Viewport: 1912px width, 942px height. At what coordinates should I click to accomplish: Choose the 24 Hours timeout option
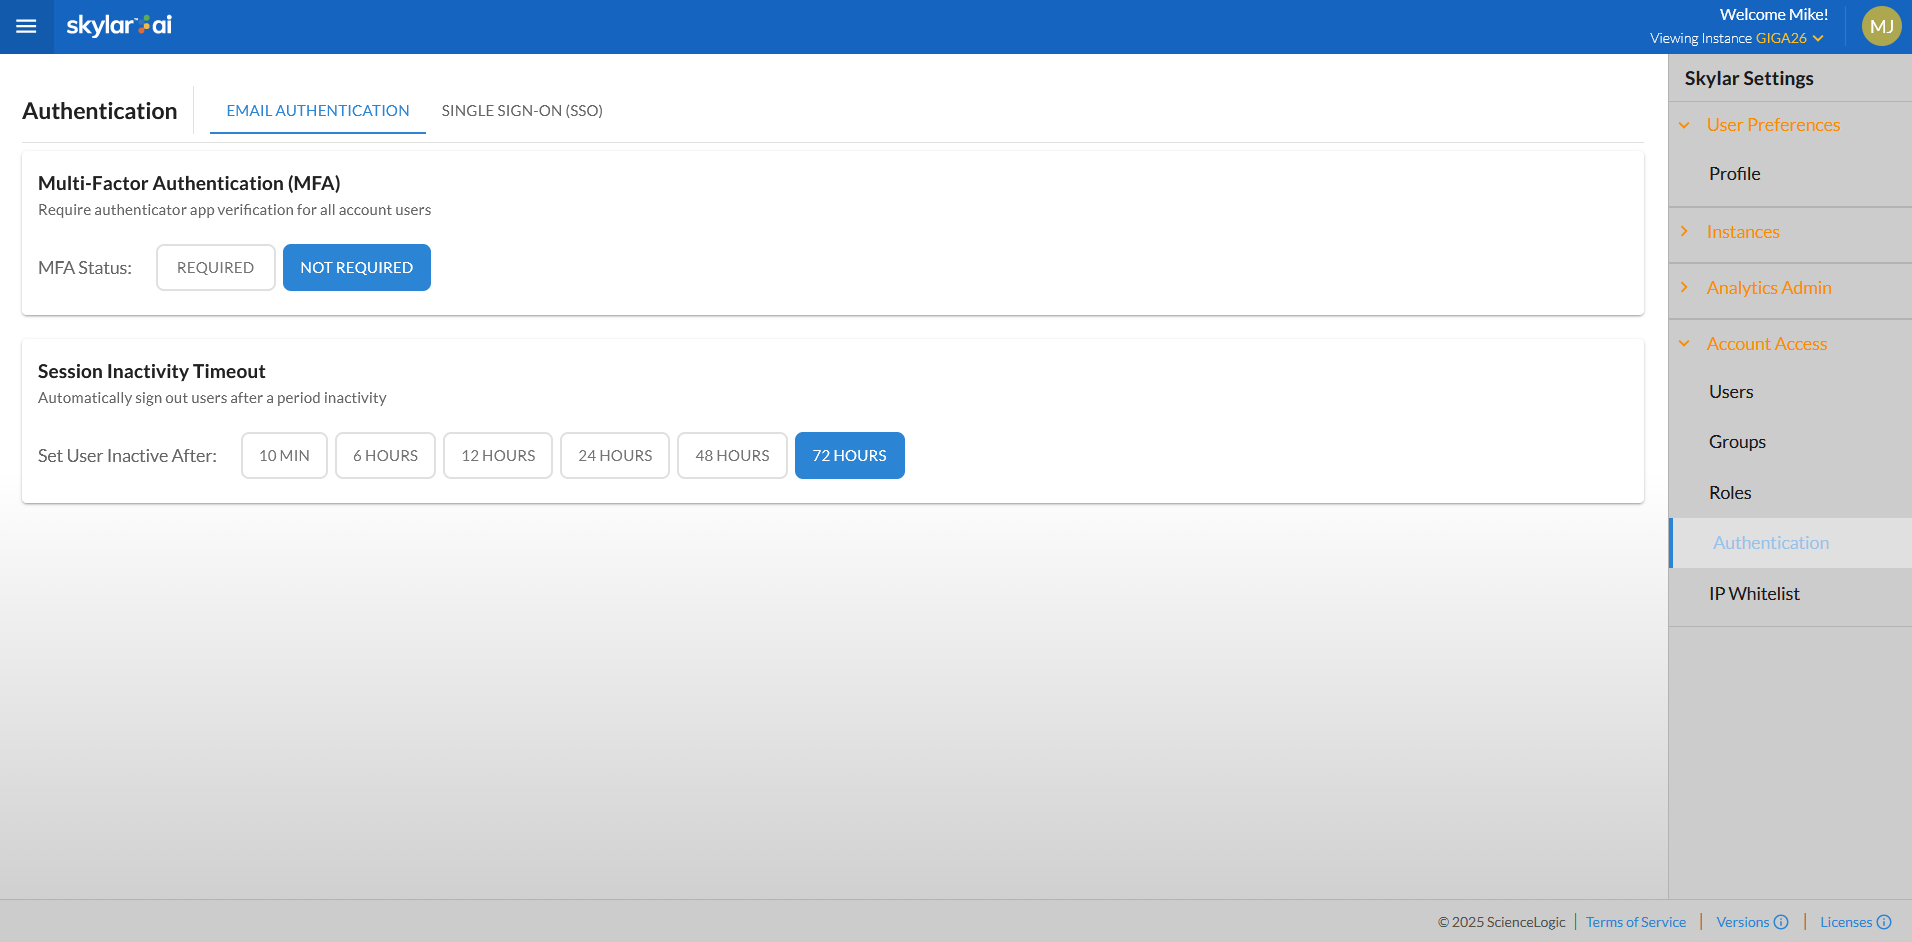(x=614, y=456)
